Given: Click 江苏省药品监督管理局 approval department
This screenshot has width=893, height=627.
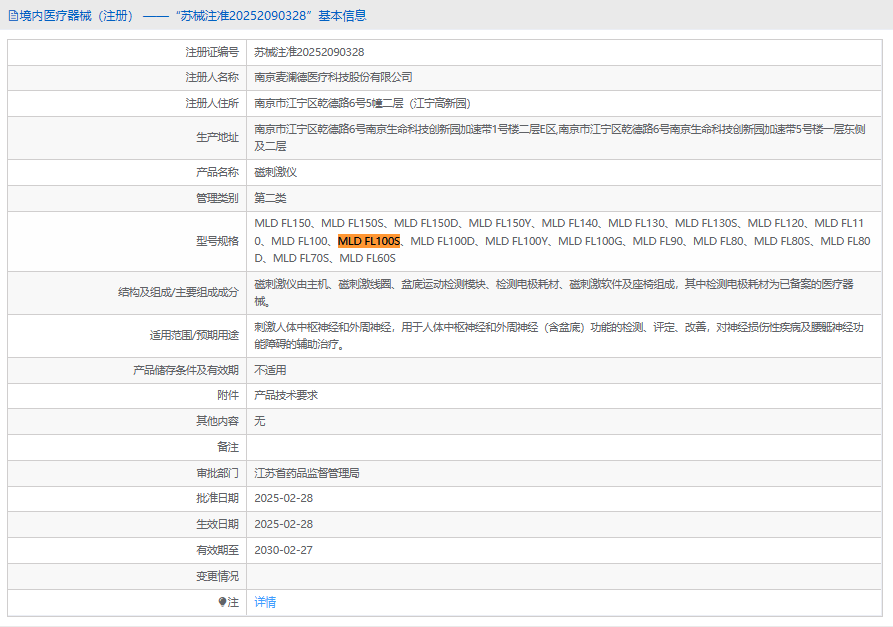Looking at the screenshot, I should [307, 473].
